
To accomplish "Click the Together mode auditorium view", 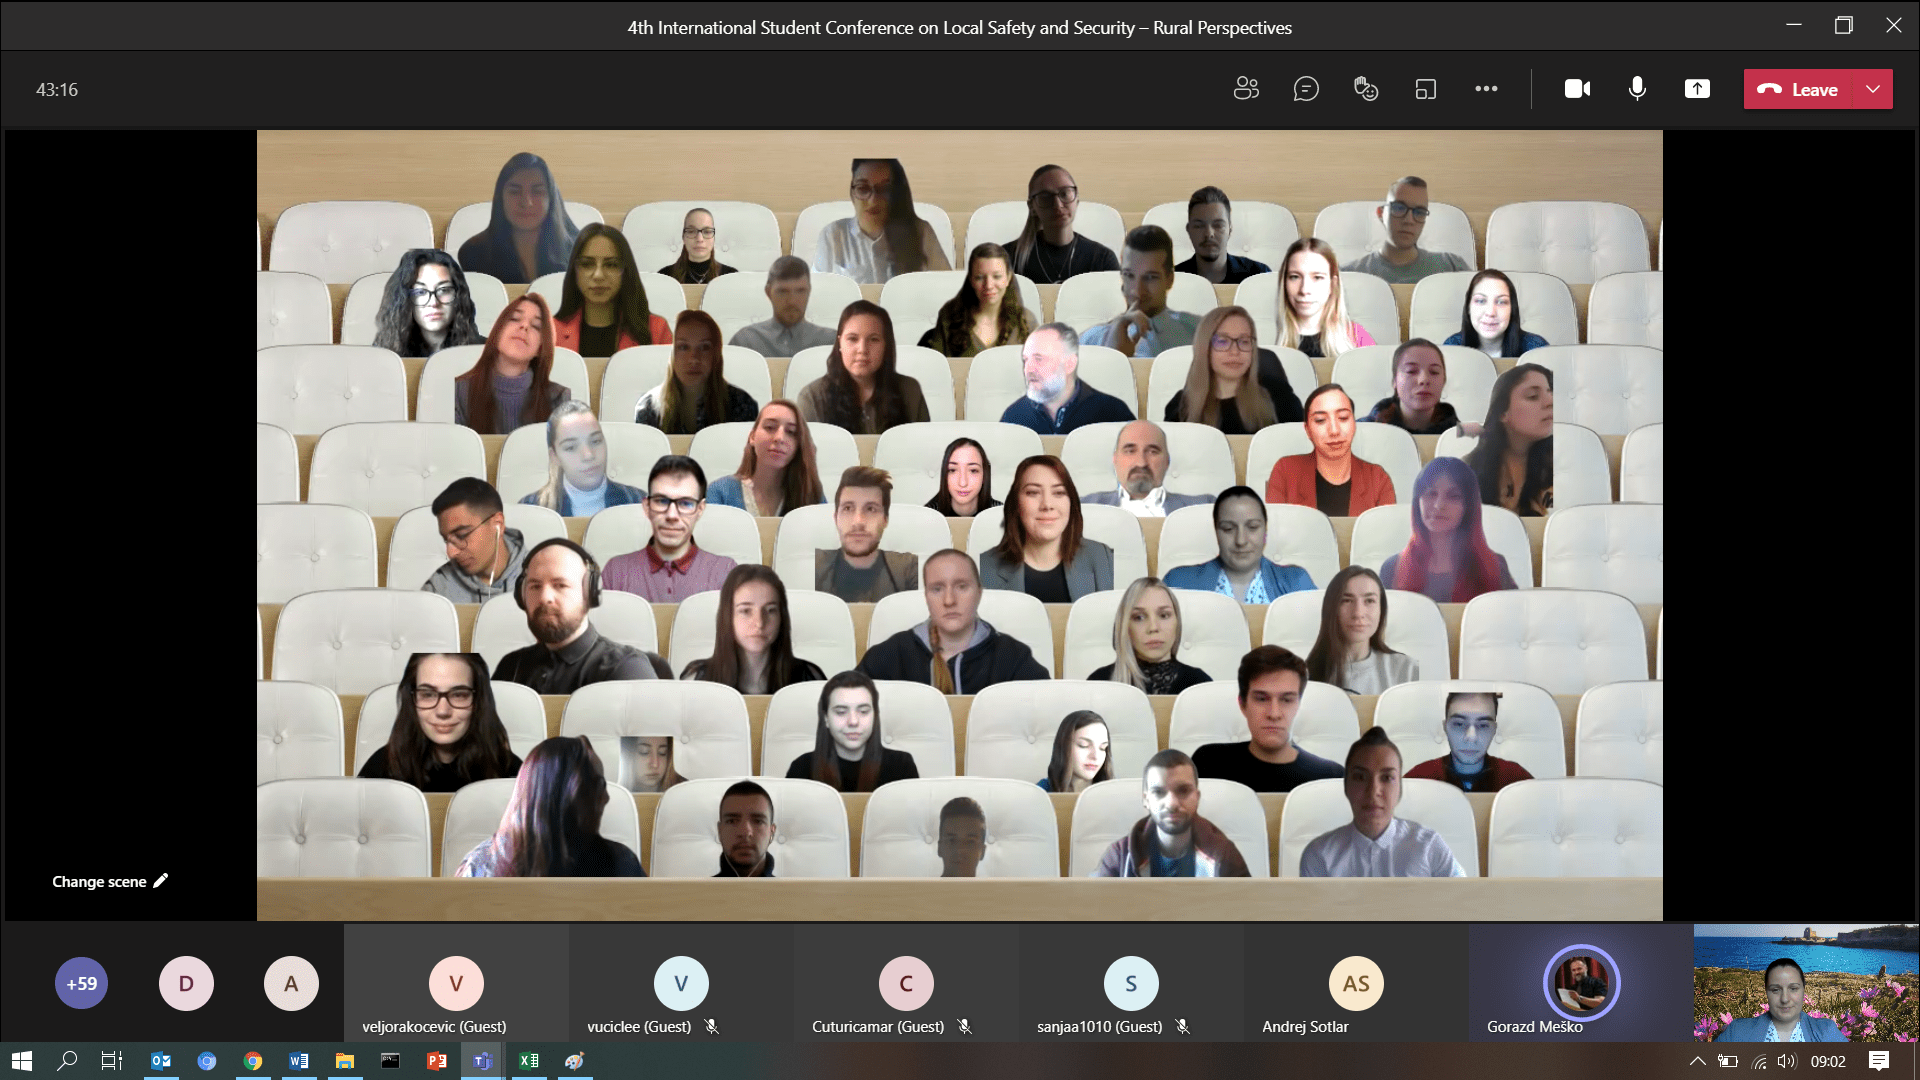I will pos(960,525).
